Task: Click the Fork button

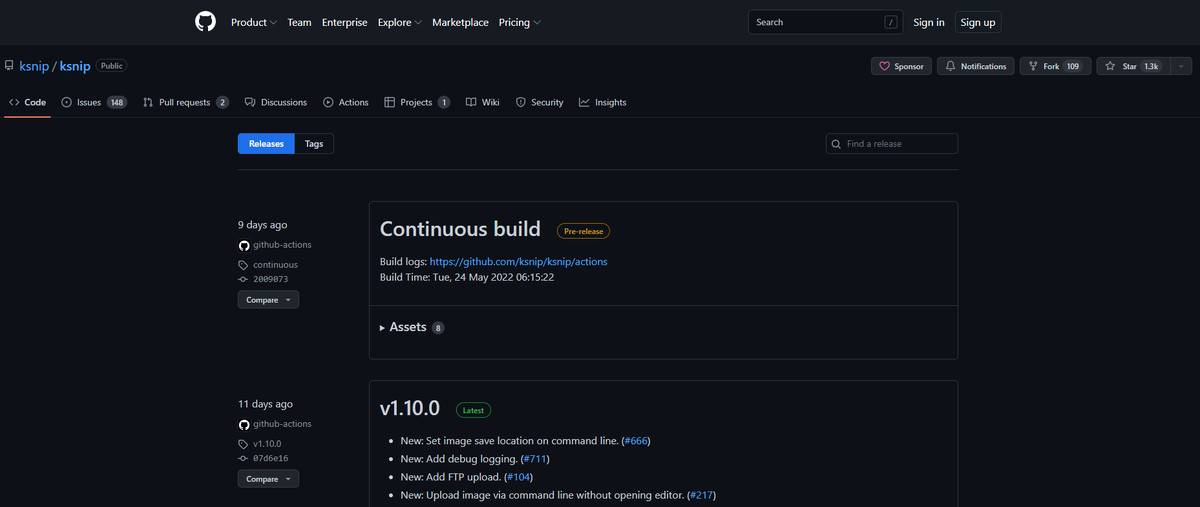Action: pyautogui.click(x=1055, y=66)
